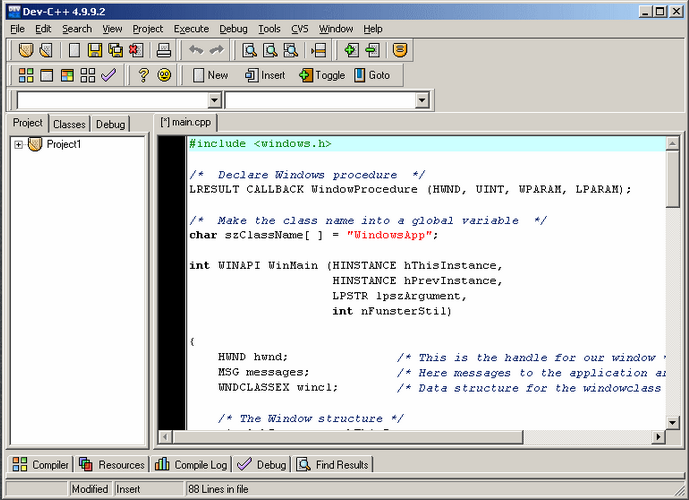Click "88 Lines in file" in status bar

tap(218, 489)
